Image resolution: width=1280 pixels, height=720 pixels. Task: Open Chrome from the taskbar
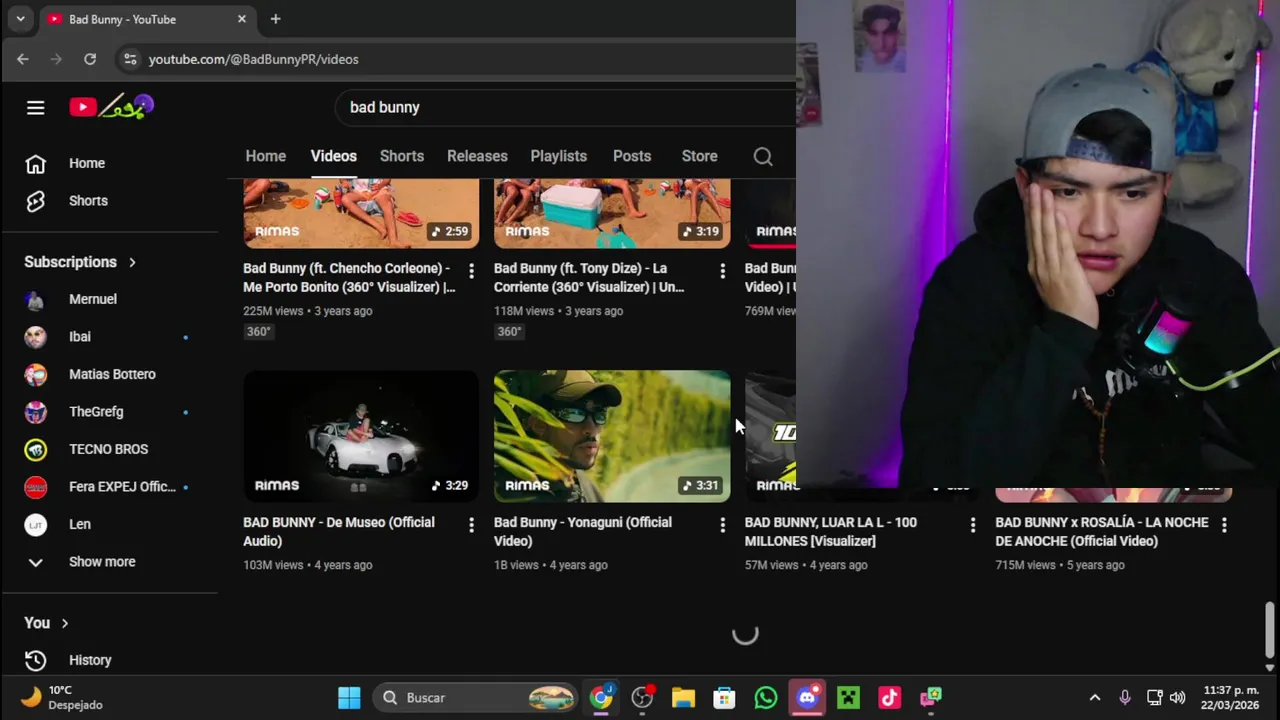601,697
